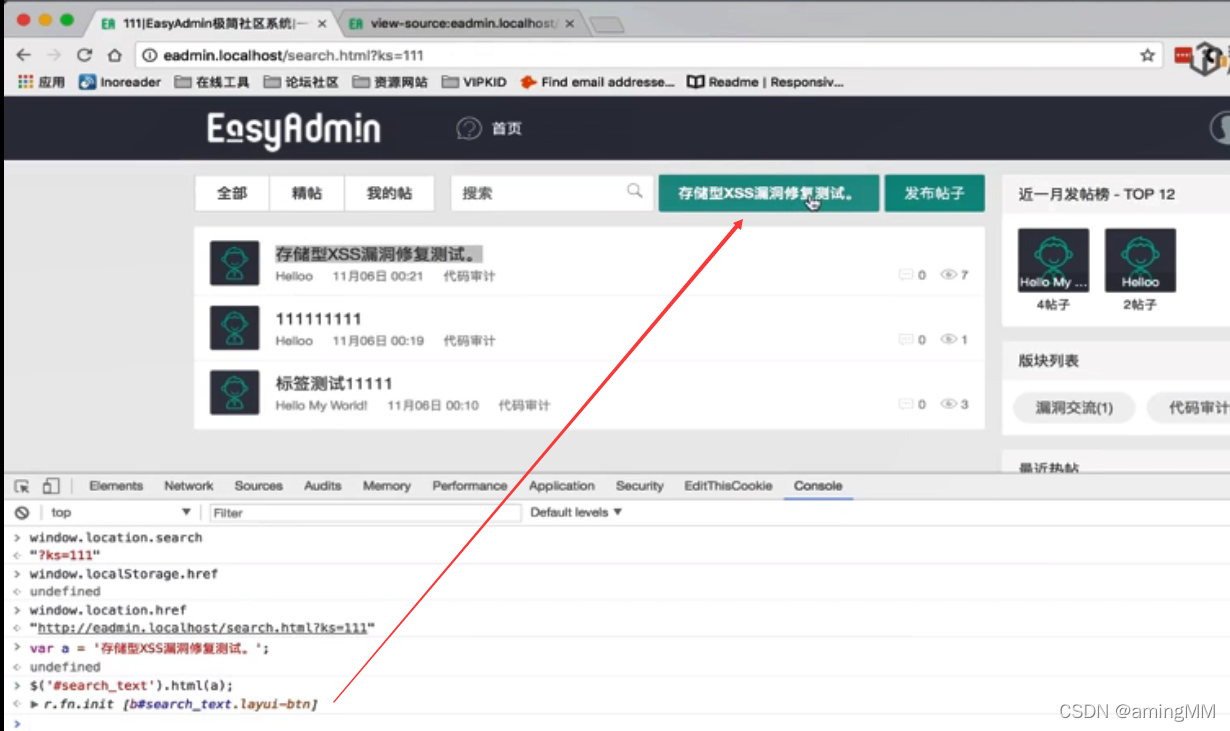Switch to the Elements tab in DevTools
Screen dimensions: 1230x731
(116, 486)
